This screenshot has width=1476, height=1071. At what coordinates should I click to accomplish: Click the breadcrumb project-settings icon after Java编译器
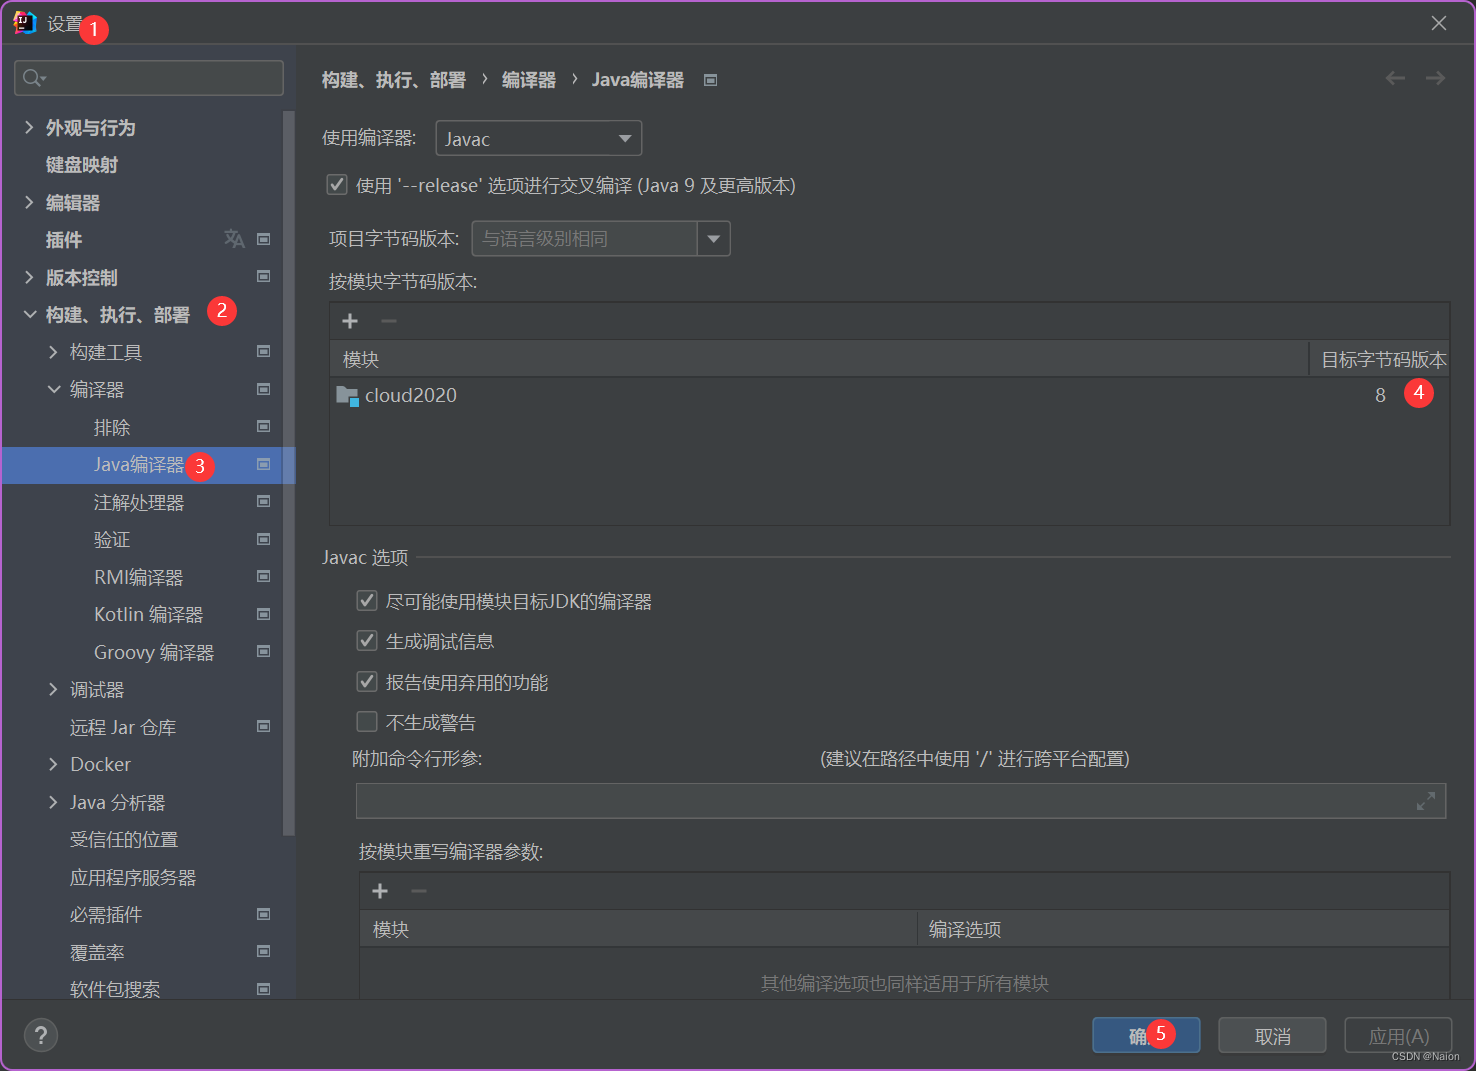click(x=711, y=80)
